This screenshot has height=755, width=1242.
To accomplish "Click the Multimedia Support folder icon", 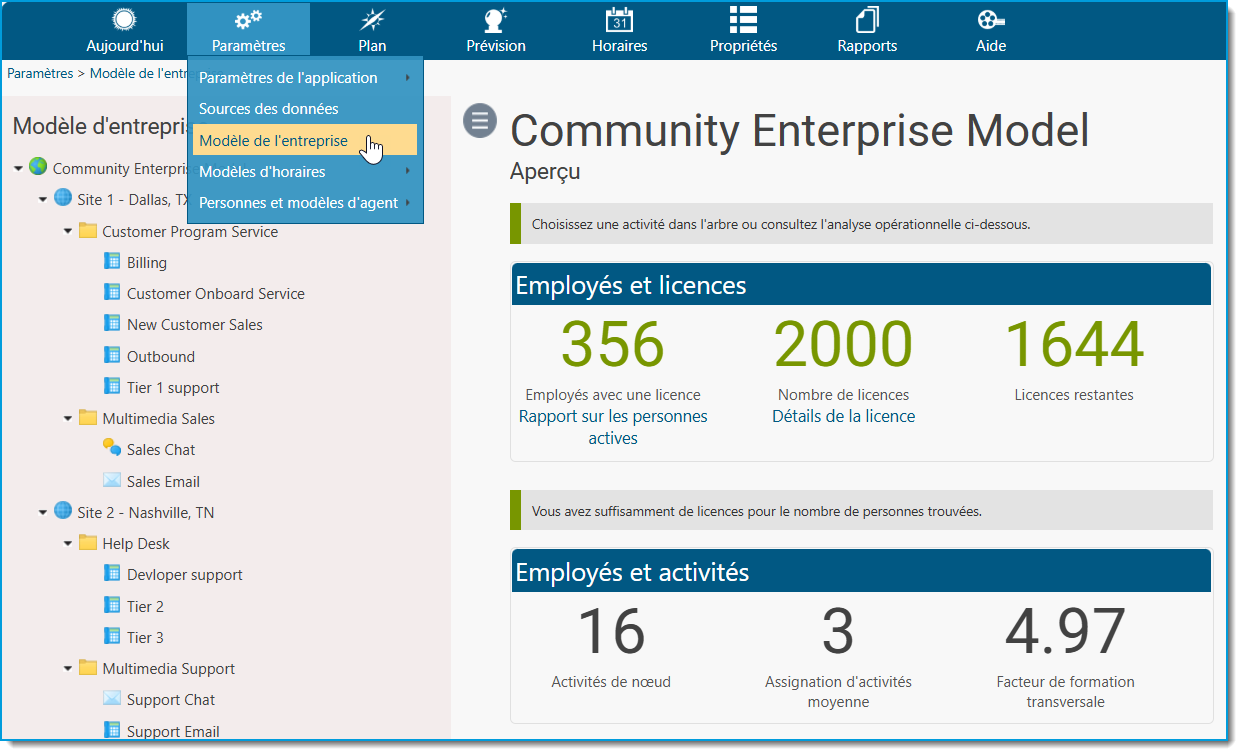I will click(88, 667).
